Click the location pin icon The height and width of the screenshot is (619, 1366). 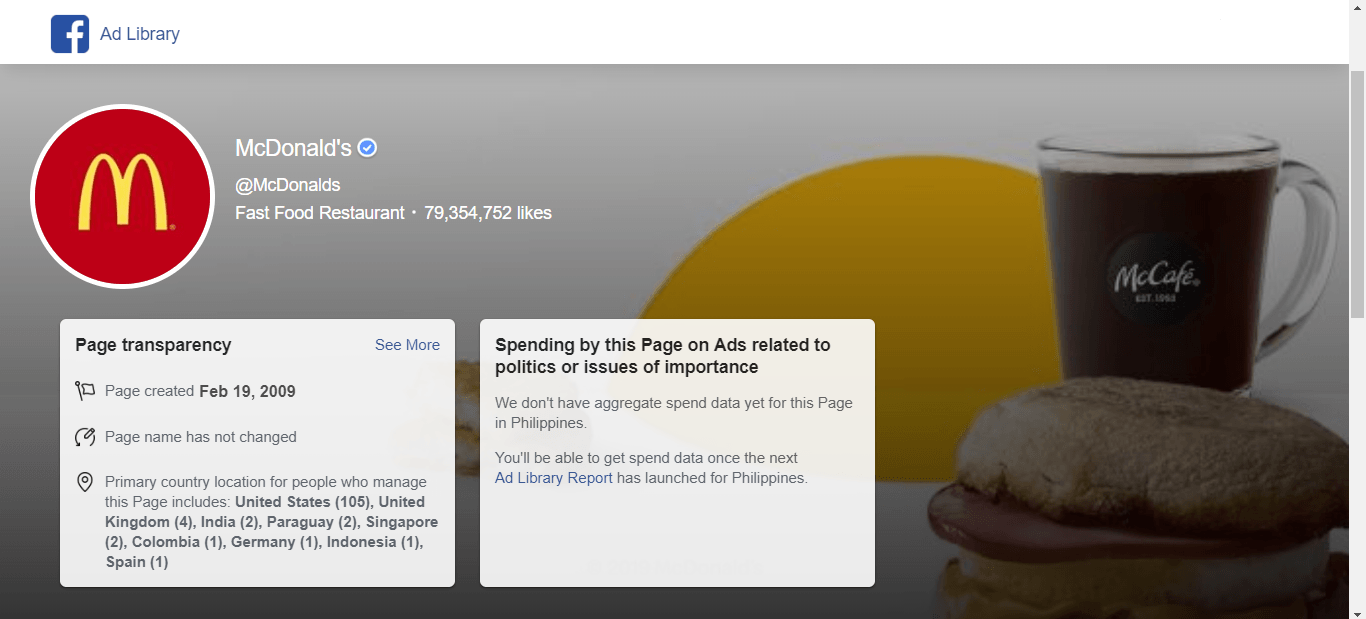(x=85, y=483)
